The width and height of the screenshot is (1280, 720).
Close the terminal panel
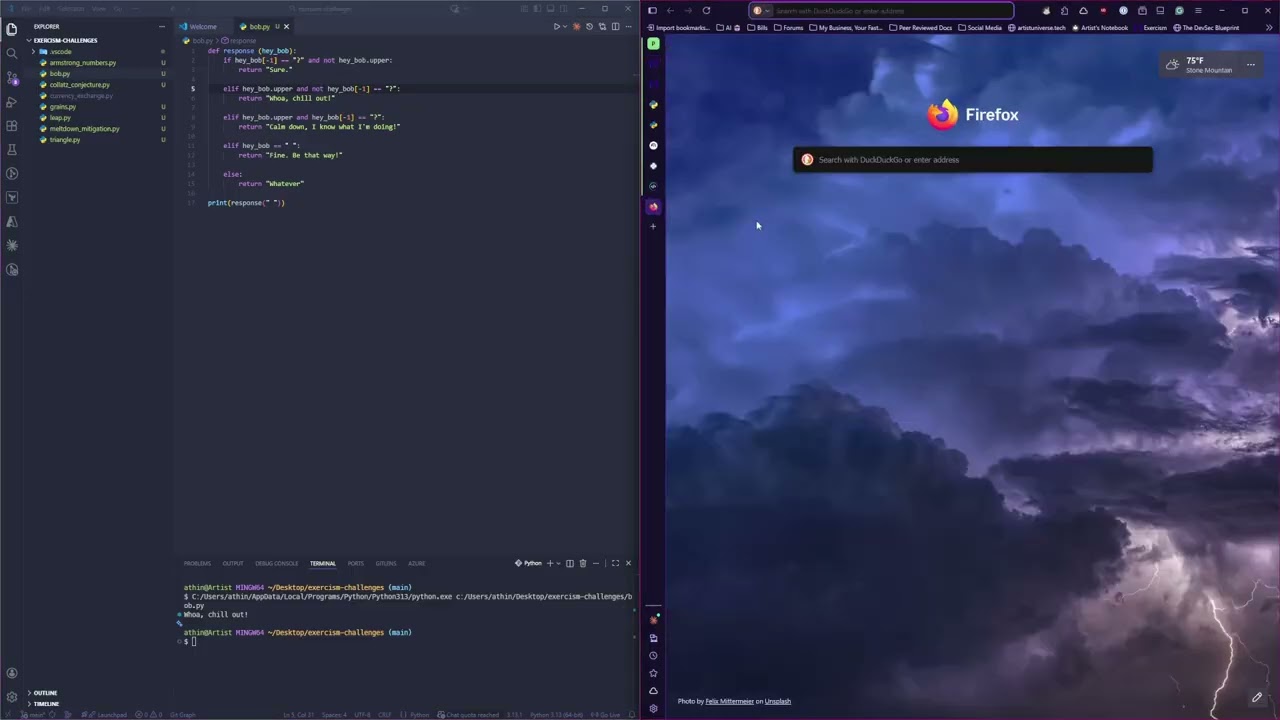tap(628, 563)
